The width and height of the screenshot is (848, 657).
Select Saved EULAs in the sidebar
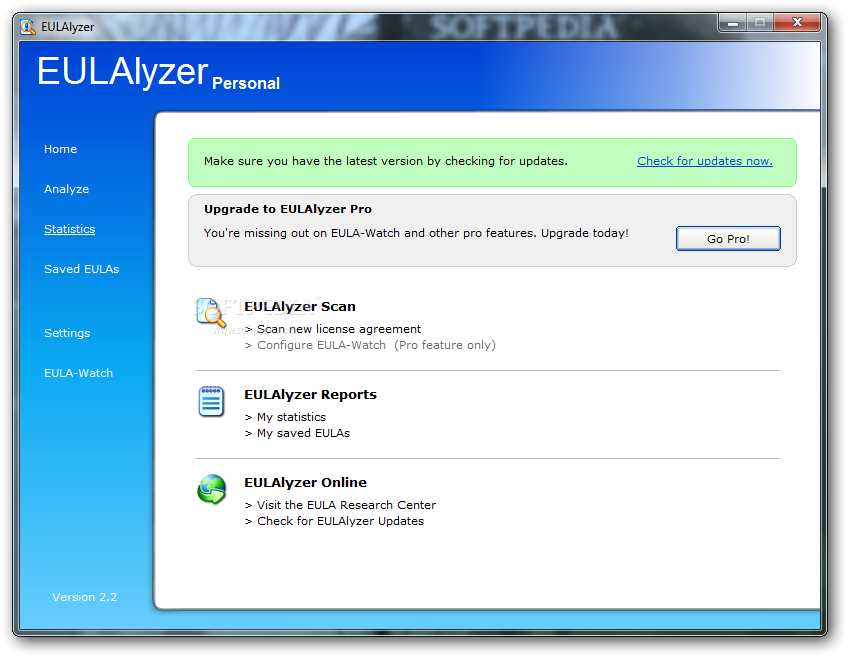(x=82, y=269)
